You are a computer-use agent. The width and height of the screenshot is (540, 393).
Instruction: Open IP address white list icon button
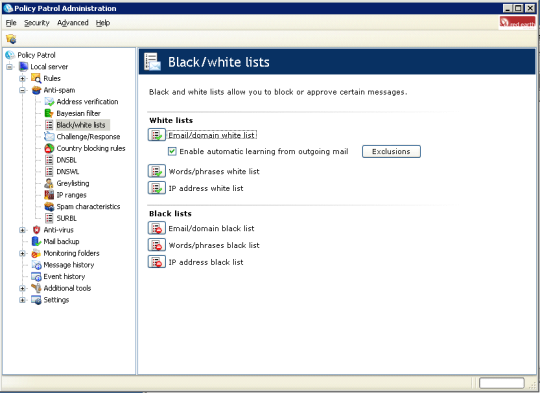pos(157,188)
